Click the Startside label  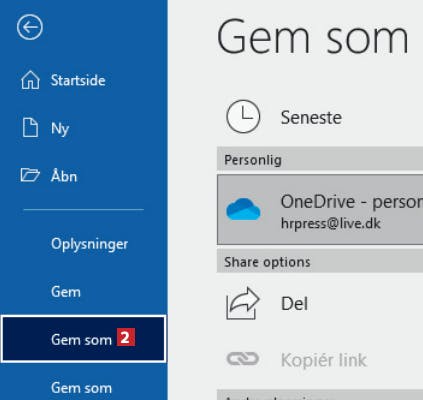(x=78, y=80)
